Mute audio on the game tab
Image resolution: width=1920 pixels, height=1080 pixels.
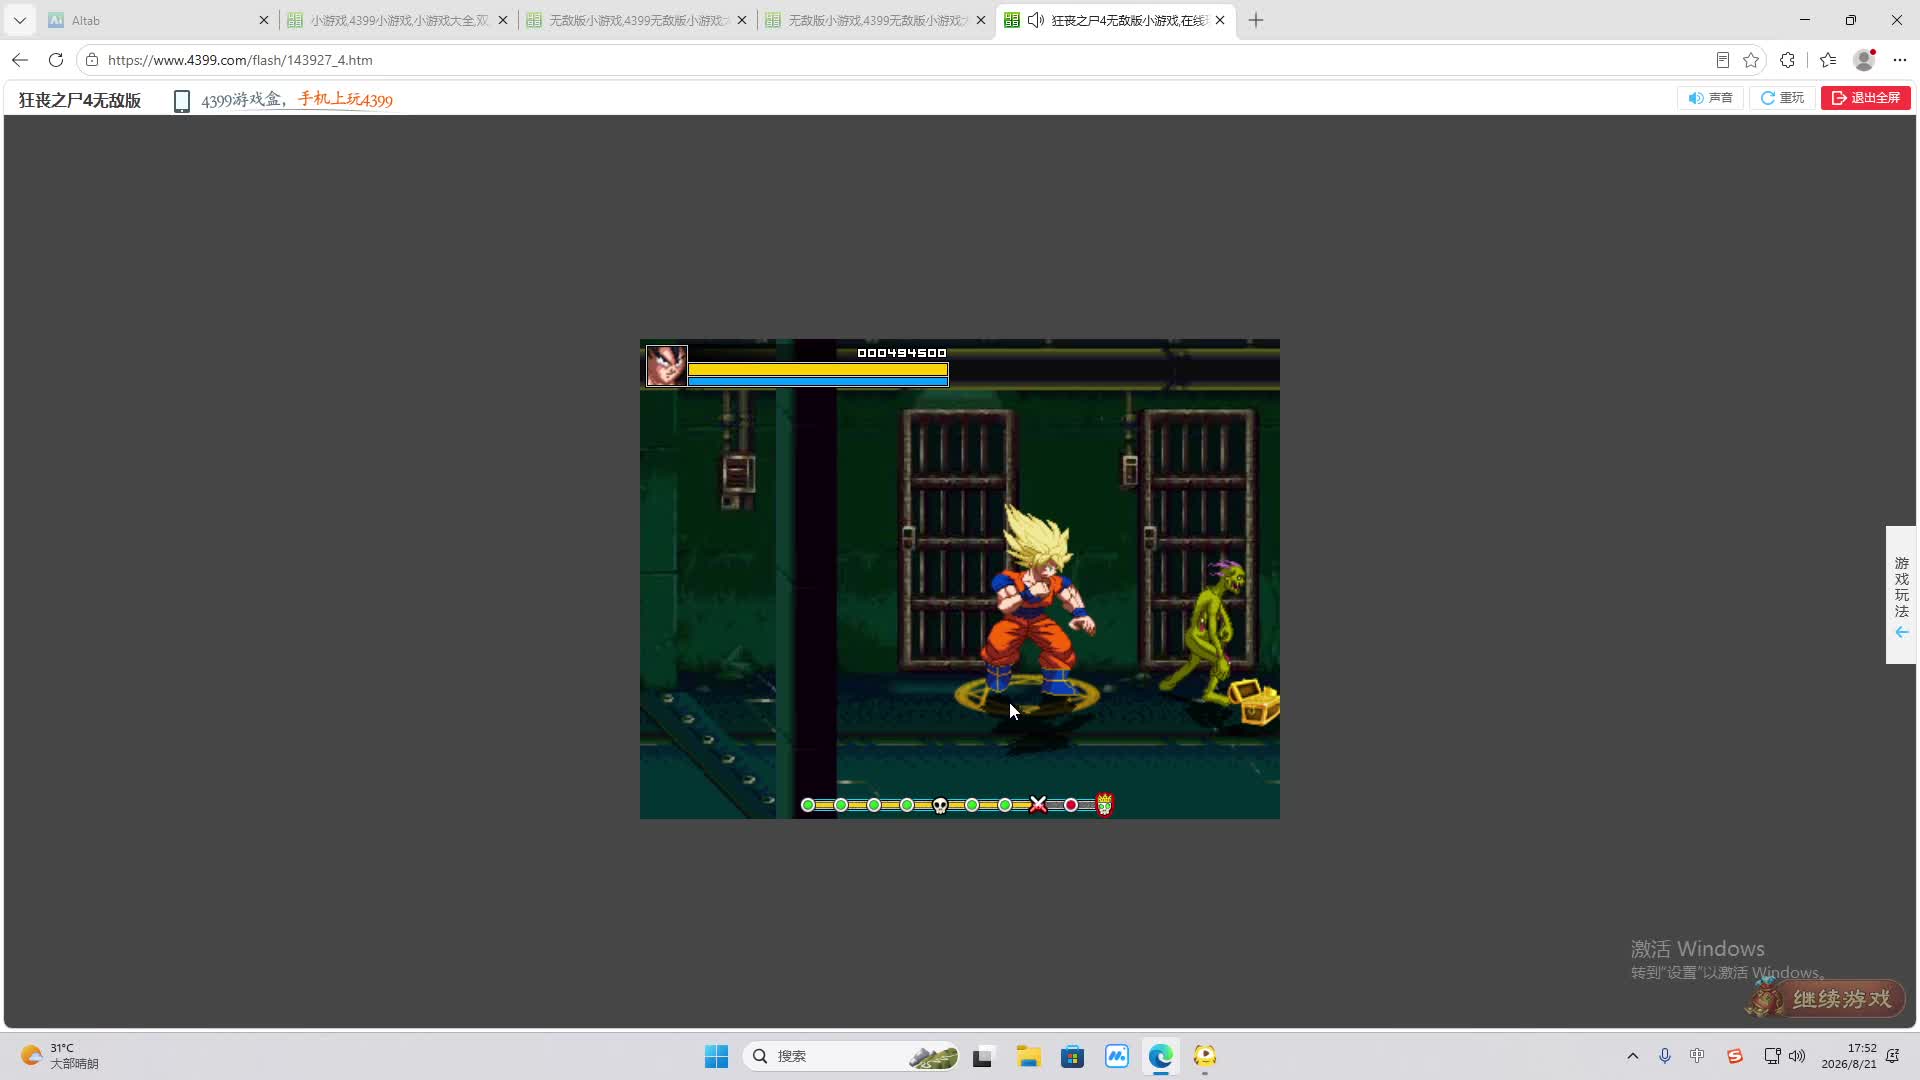[x=1036, y=20]
